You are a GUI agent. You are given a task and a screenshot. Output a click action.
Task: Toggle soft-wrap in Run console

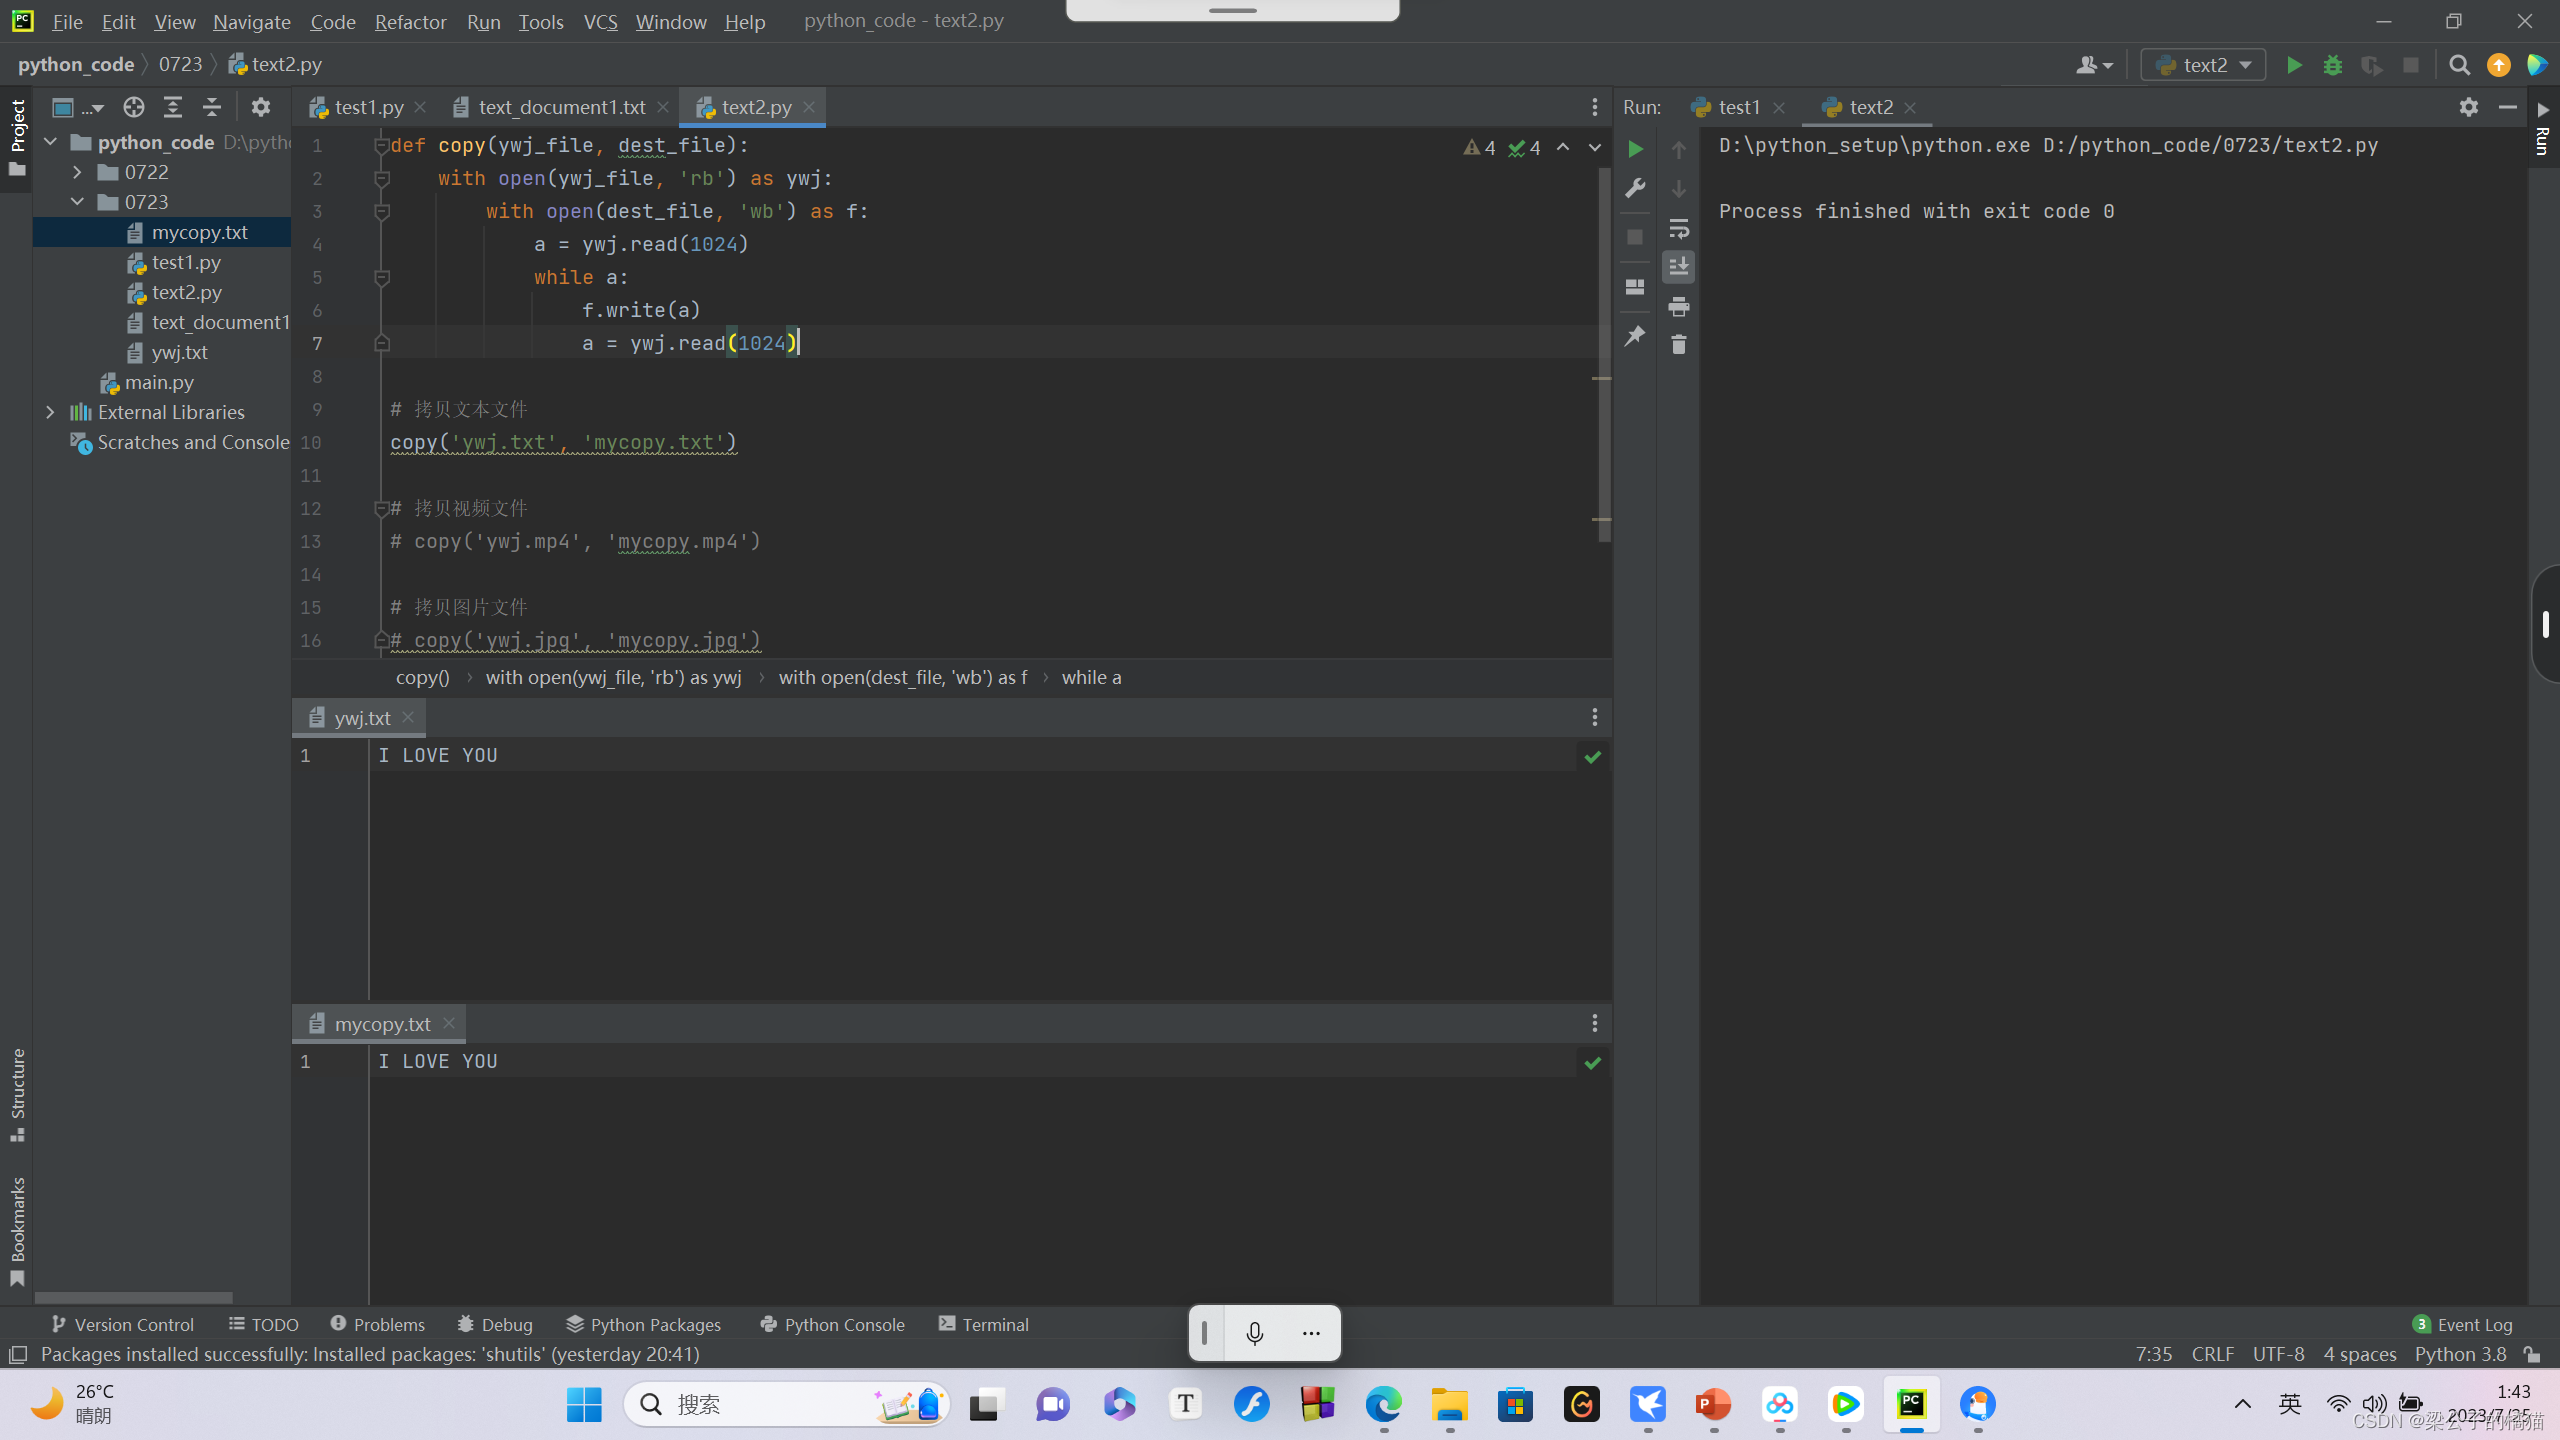1678,229
